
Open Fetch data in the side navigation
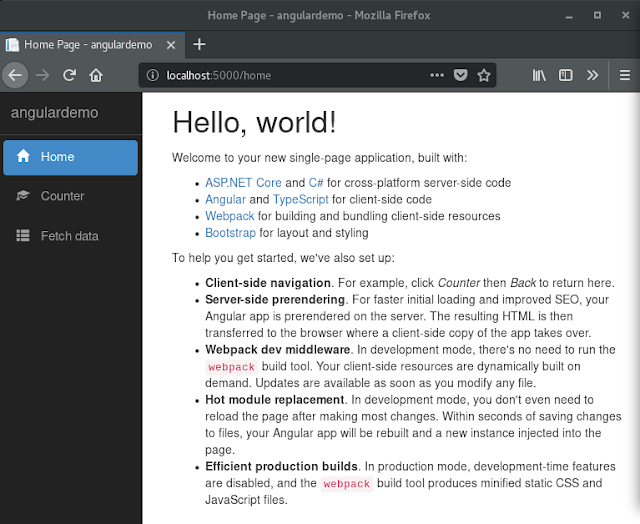click(x=69, y=236)
